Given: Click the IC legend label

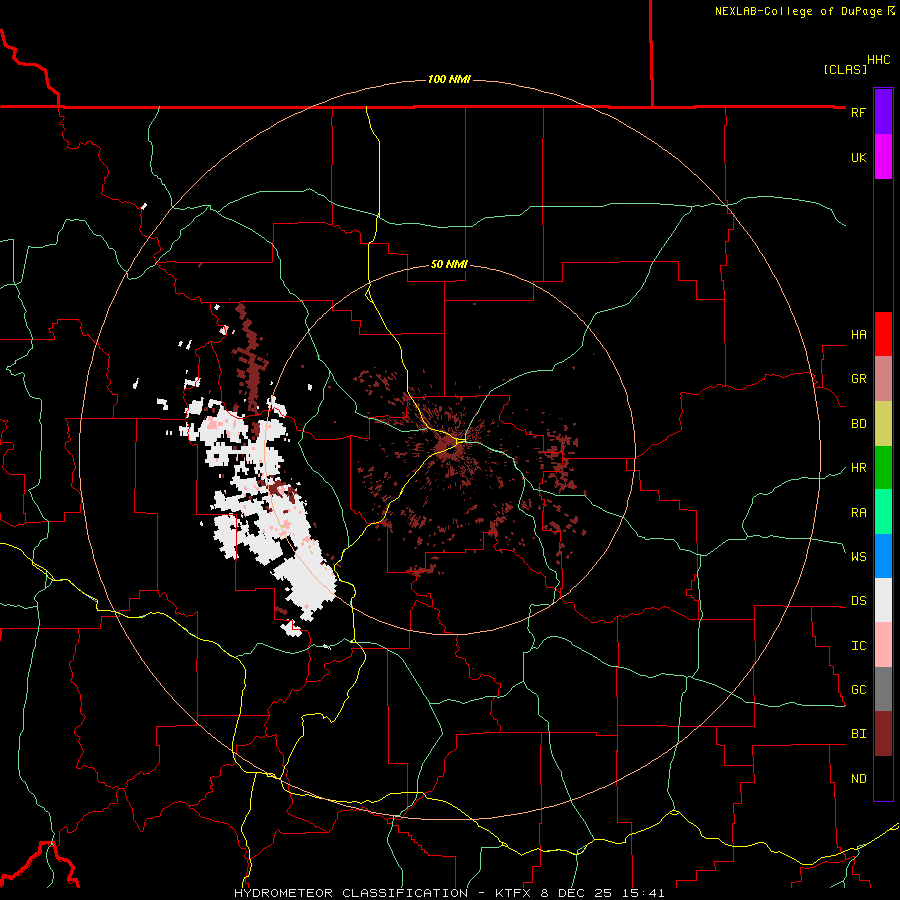Looking at the screenshot, I should [x=858, y=645].
